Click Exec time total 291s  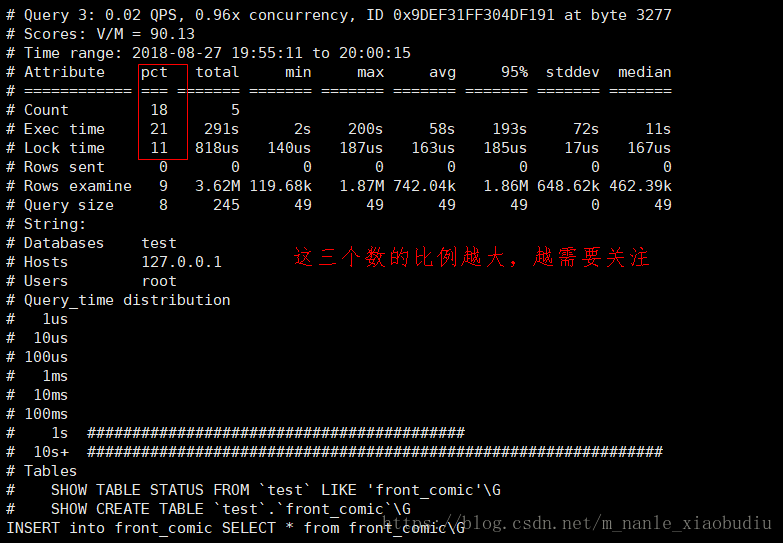[x=221, y=129]
